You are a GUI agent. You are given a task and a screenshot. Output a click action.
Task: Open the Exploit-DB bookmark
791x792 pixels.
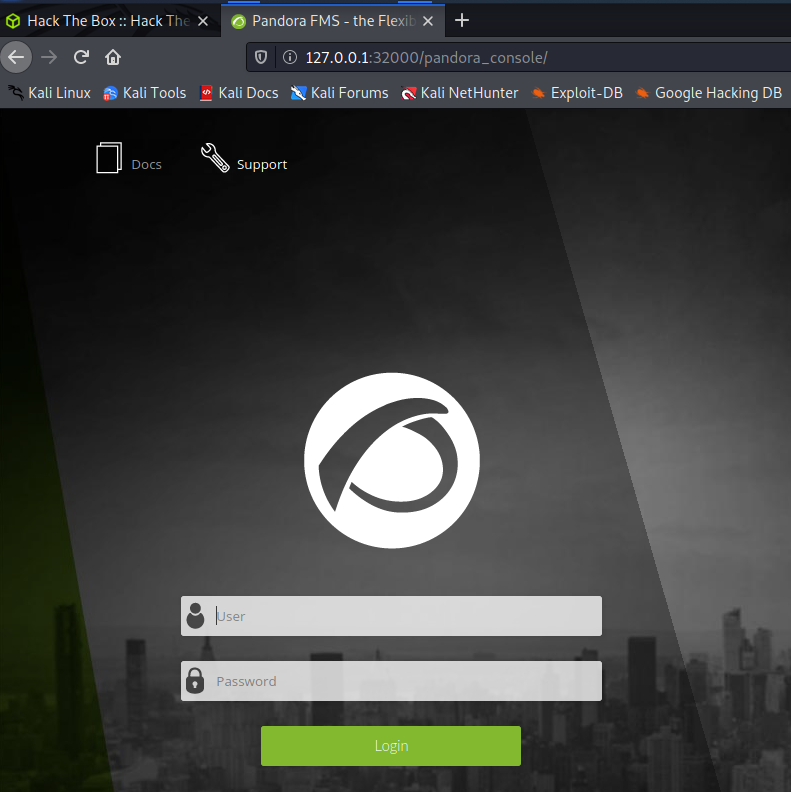tap(577, 93)
